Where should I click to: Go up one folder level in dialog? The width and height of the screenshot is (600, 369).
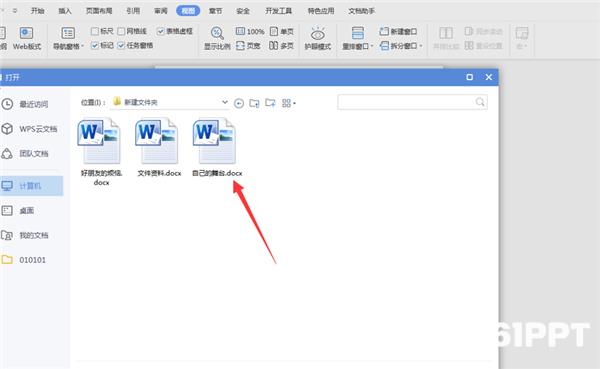coord(254,103)
